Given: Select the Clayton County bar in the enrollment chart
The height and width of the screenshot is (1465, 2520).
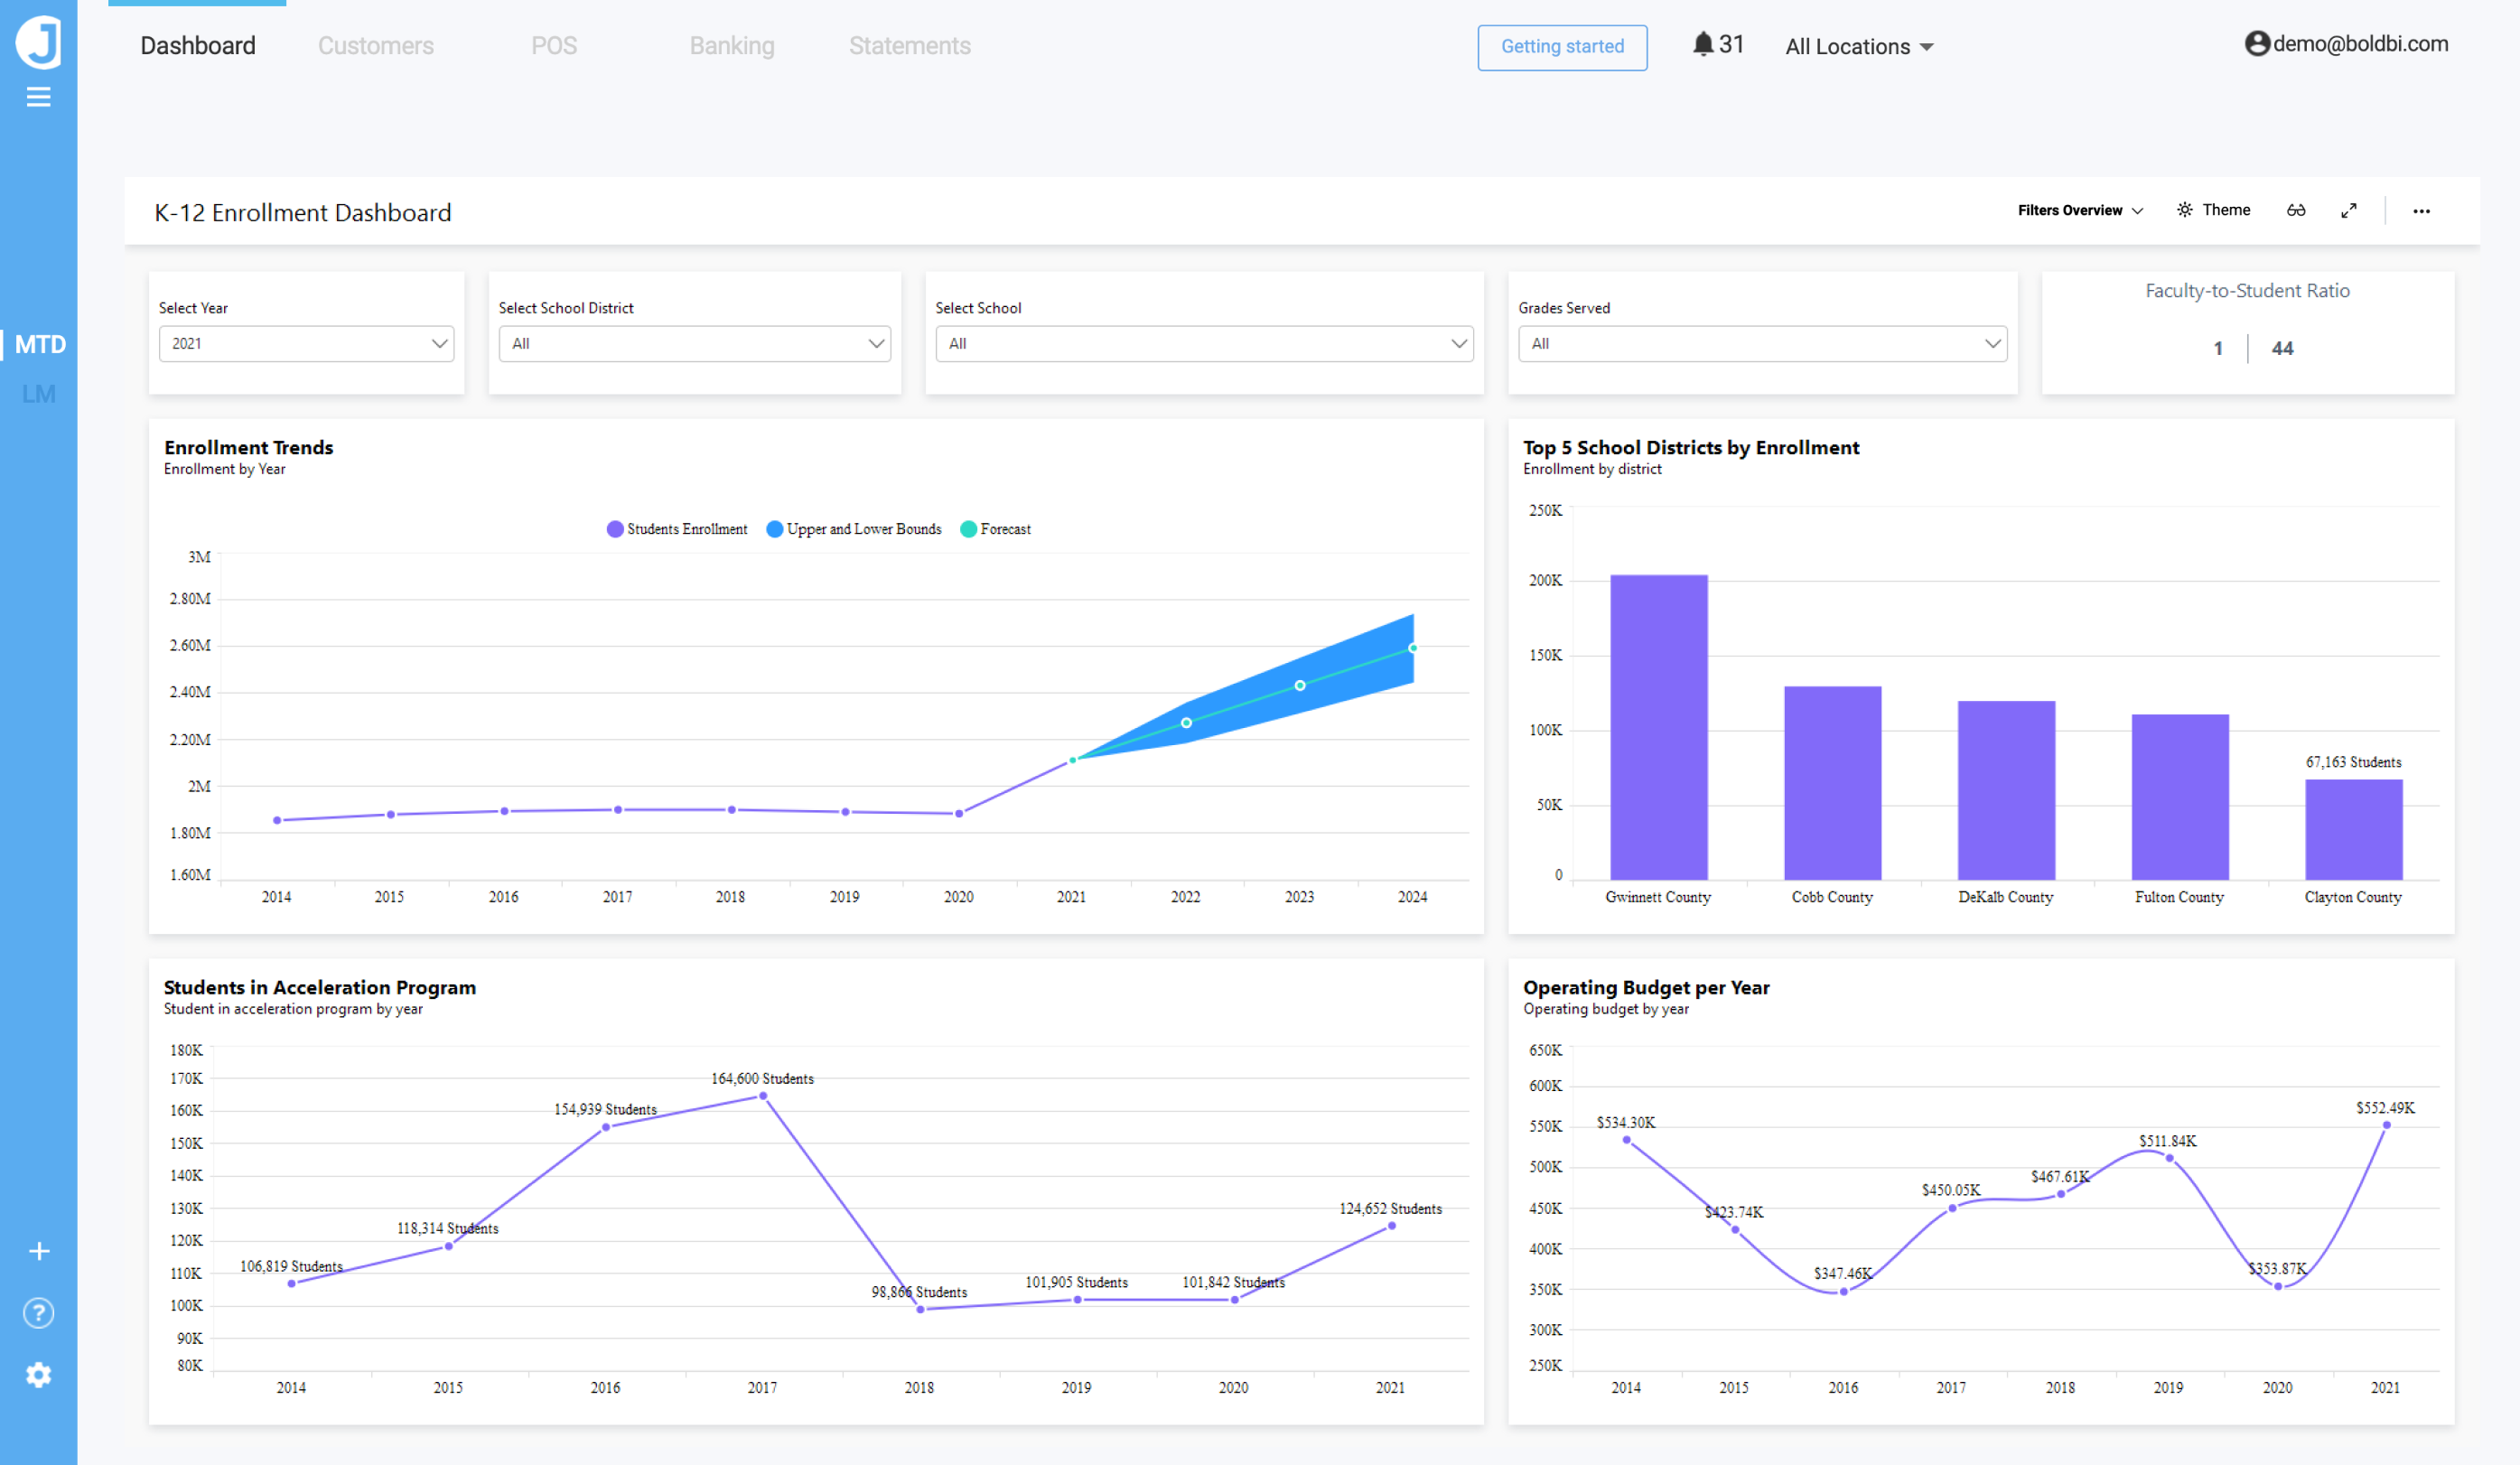Looking at the screenshot, I should tap(2352, 830).
